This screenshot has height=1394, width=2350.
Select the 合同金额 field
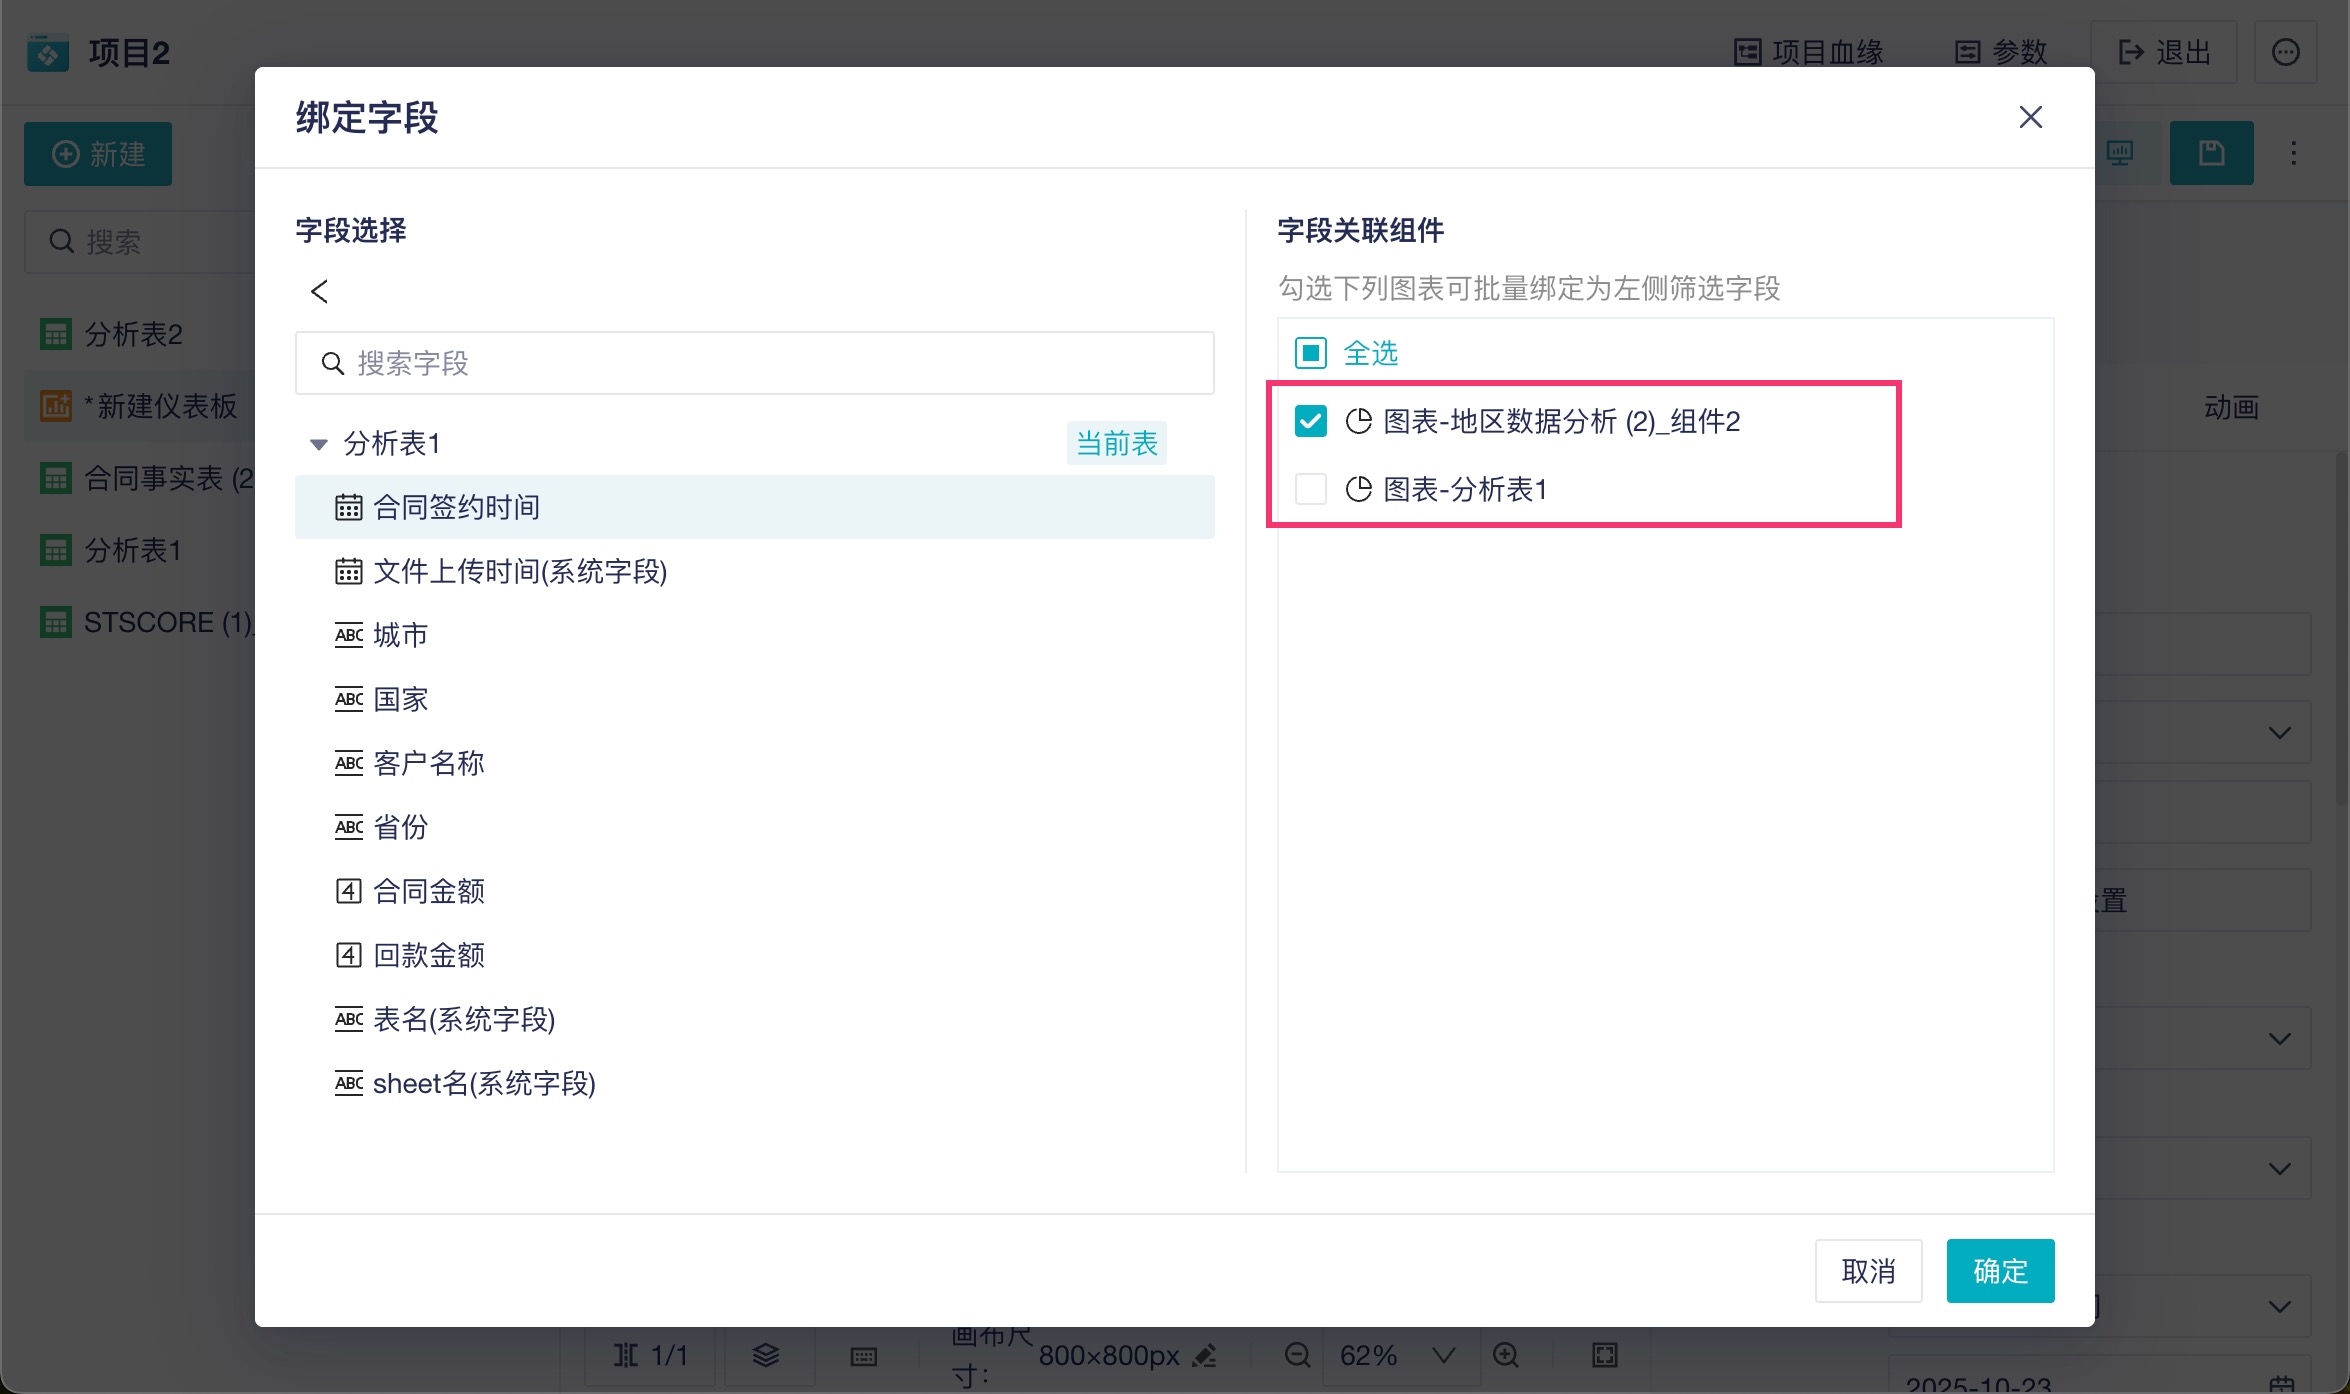click(428, 891)
